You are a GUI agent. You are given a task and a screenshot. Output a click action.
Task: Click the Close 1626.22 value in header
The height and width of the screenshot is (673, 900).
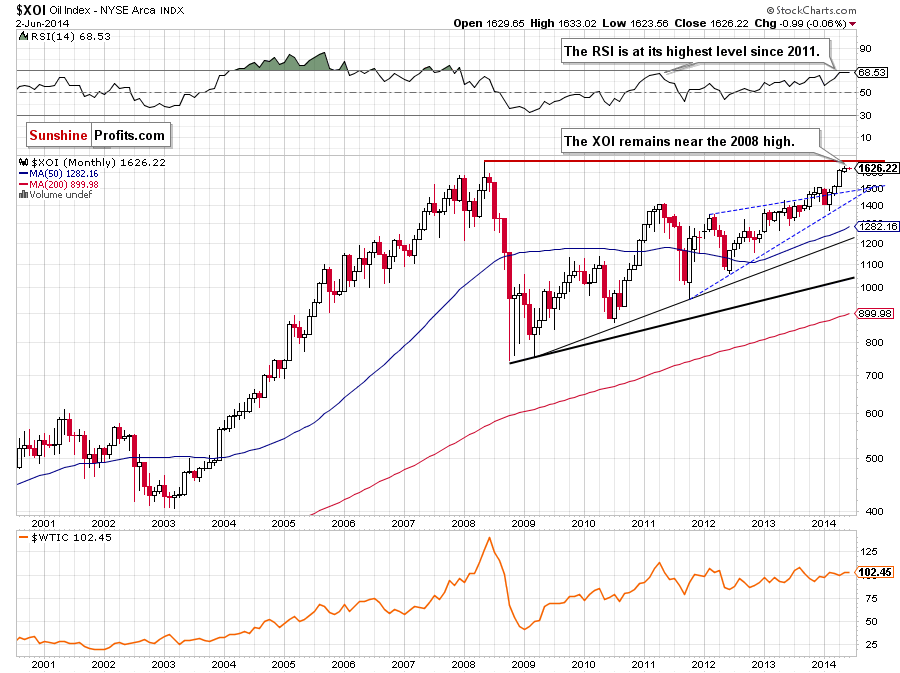coord(711,24)
